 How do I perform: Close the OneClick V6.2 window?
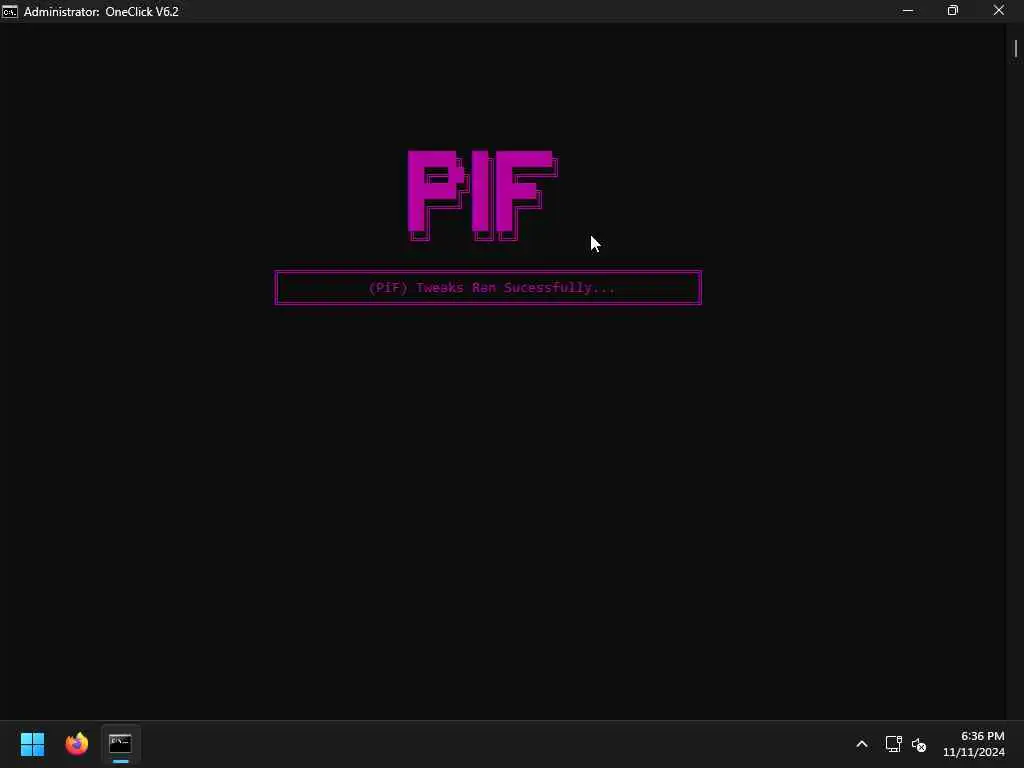(999, 10)
